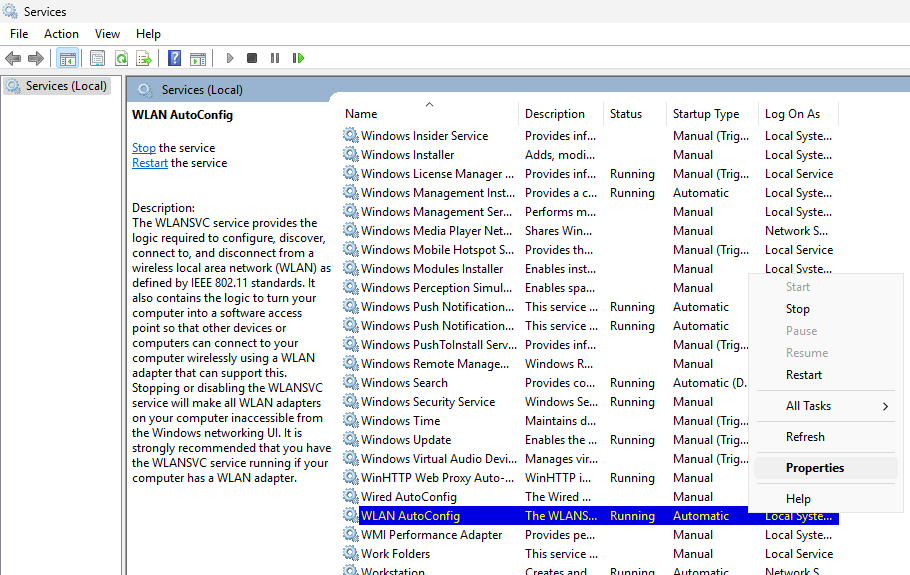Expand the All Tasks submenu arrow
This screenshot has height=575, width=910.
(885, 406)
